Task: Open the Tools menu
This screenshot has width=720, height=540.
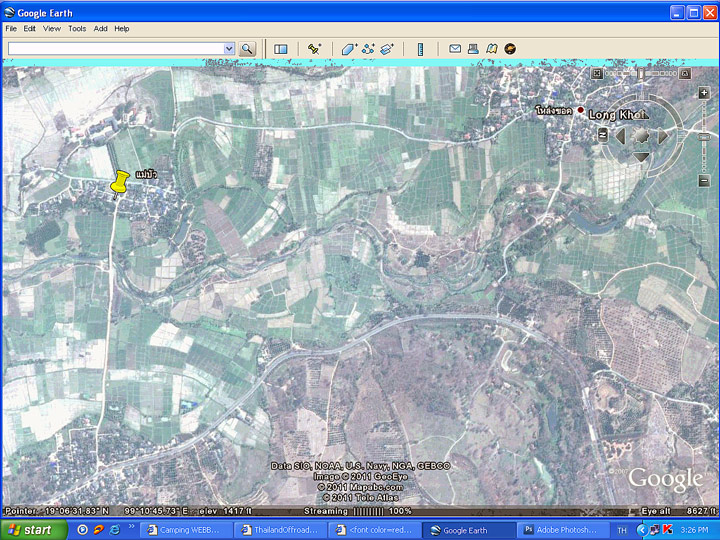Action: pos(77,29)
